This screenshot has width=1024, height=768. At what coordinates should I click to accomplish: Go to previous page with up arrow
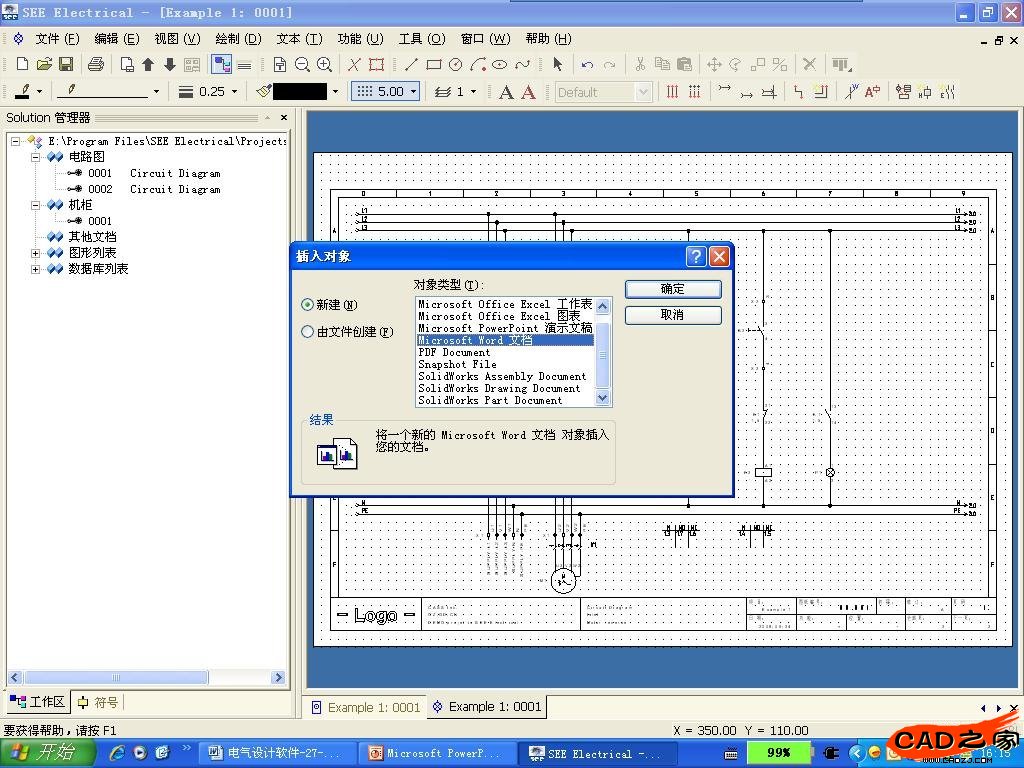tap(148, 64)
